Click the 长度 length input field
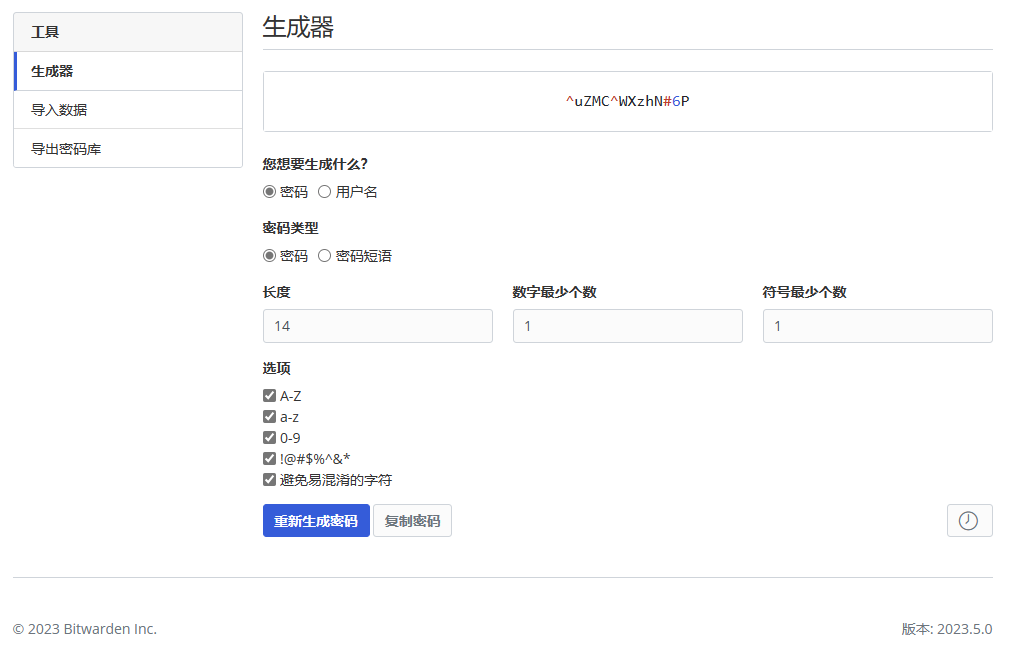 click(377, 326)
